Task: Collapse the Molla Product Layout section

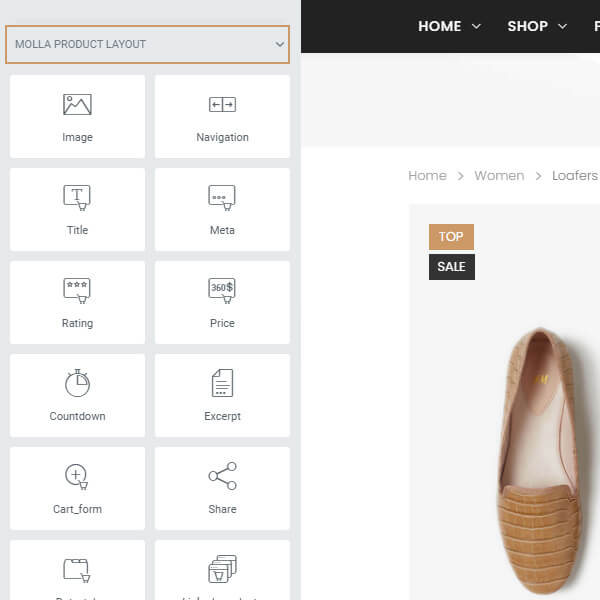Action: click(279, 45)
